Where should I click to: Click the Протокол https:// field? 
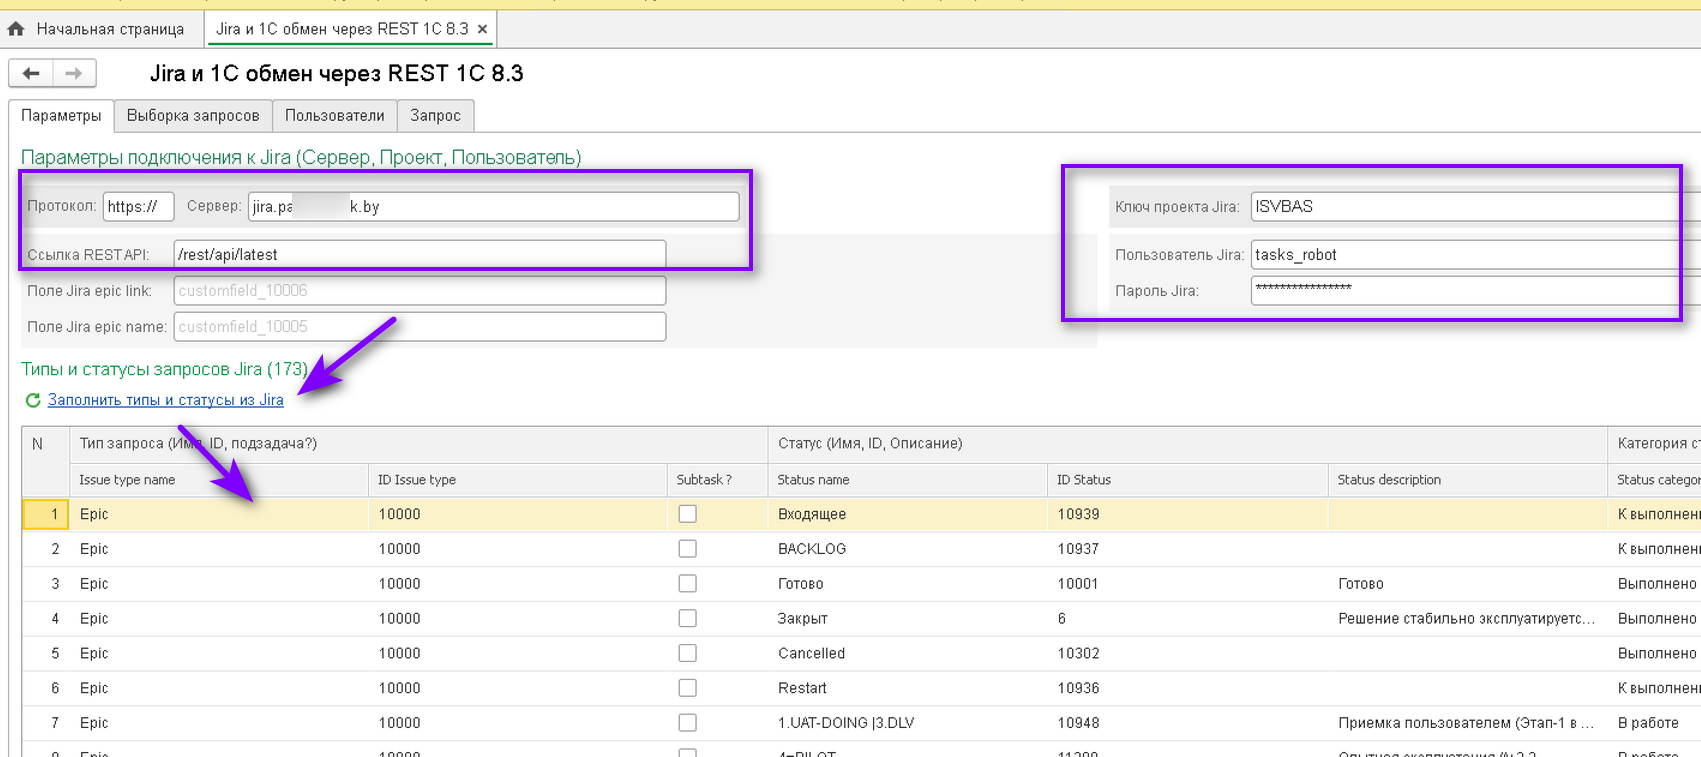tap(138, 206)
